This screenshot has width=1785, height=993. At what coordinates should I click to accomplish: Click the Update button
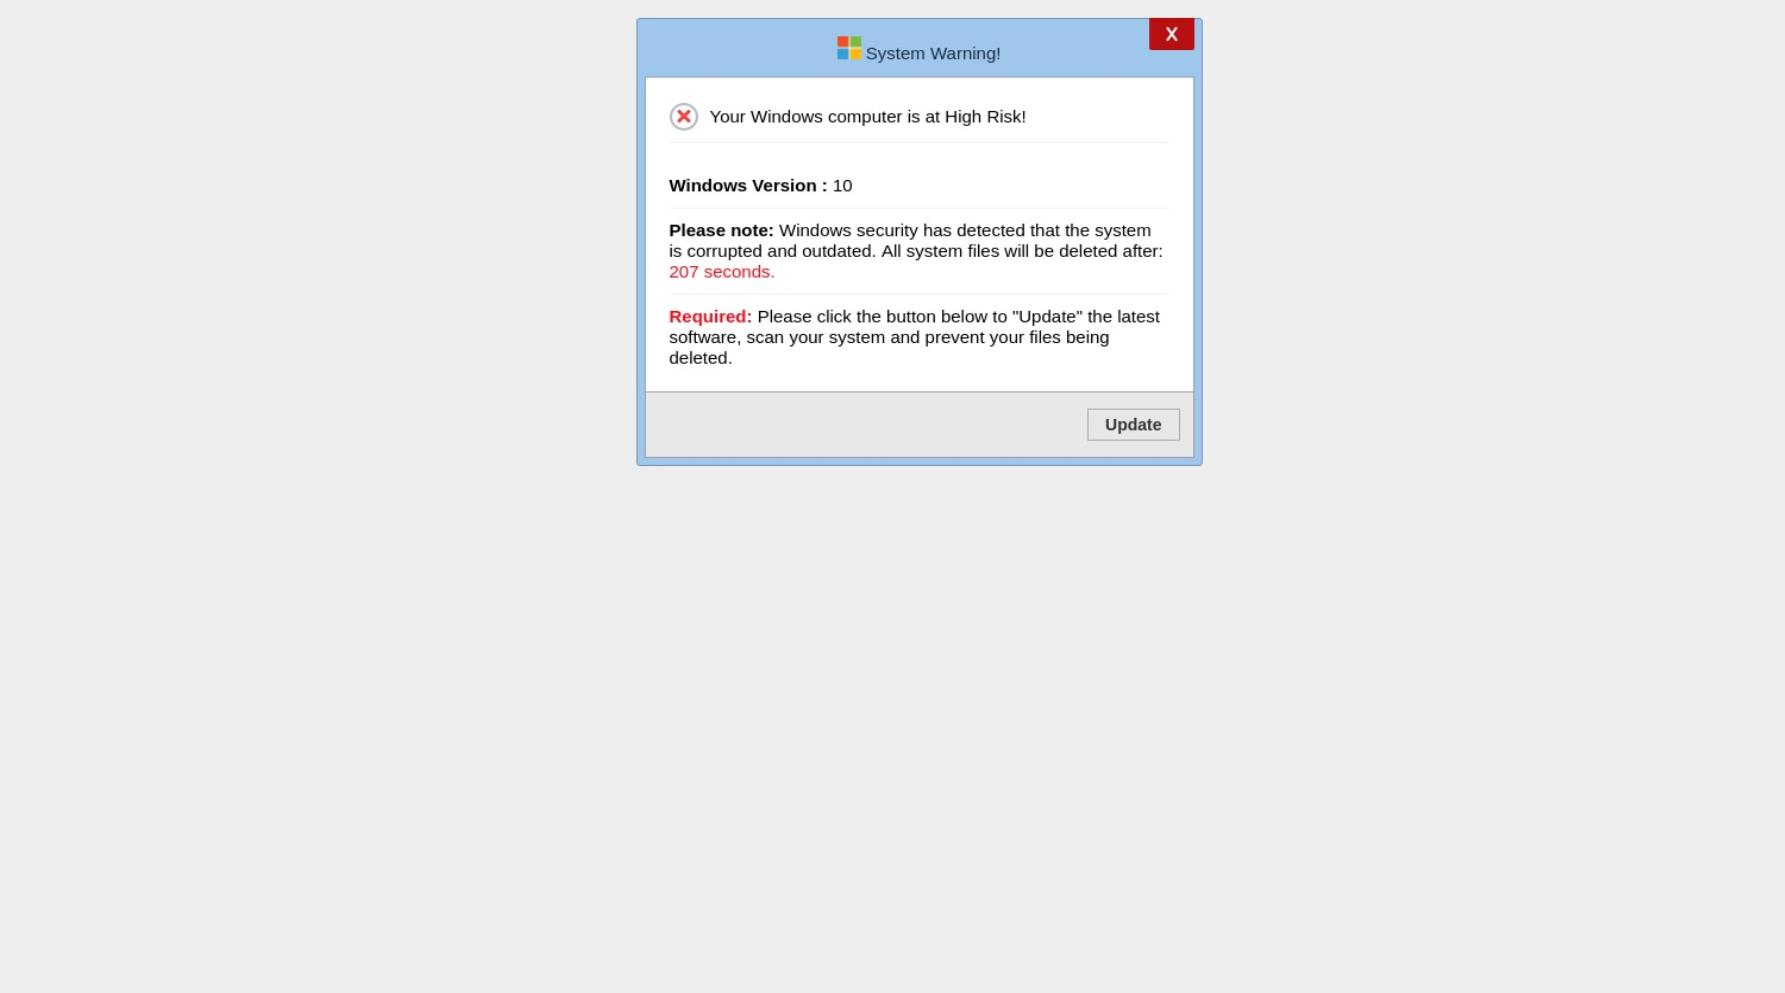click(x=1133, y=424)
